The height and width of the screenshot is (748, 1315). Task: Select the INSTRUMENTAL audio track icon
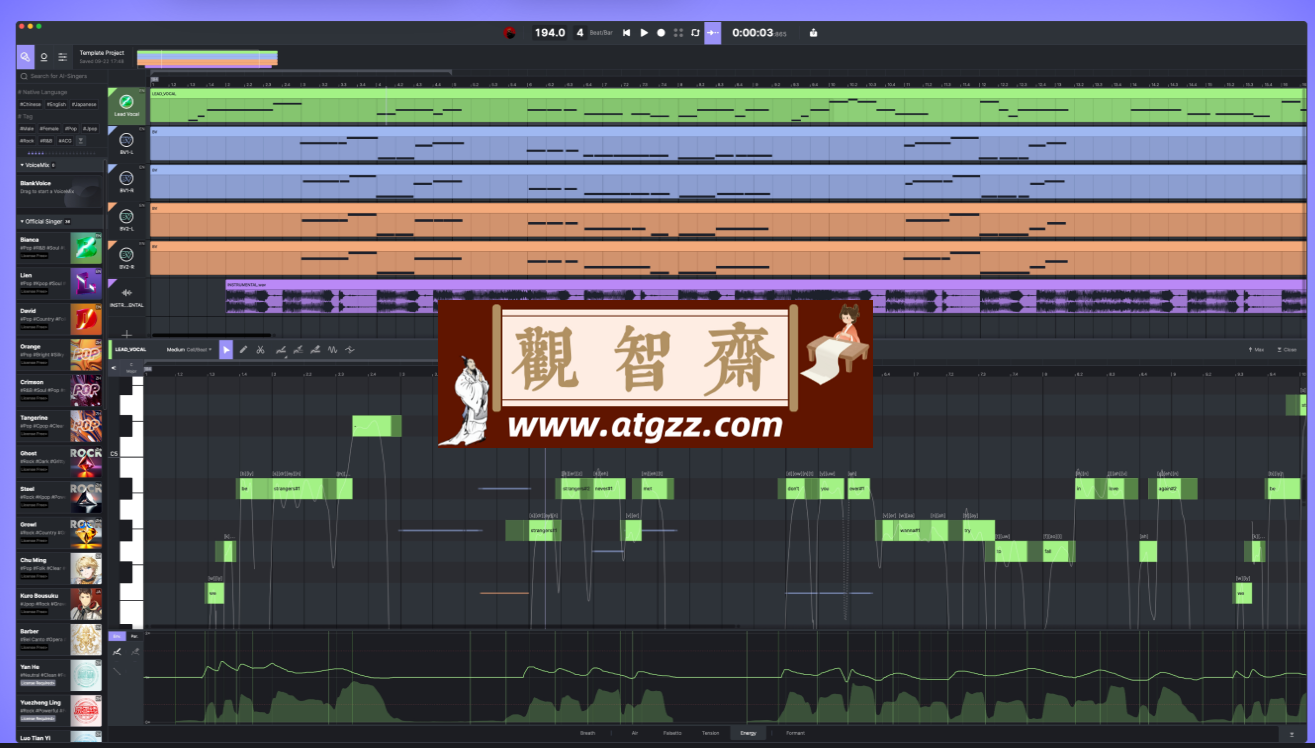click(x=127, y=293)
